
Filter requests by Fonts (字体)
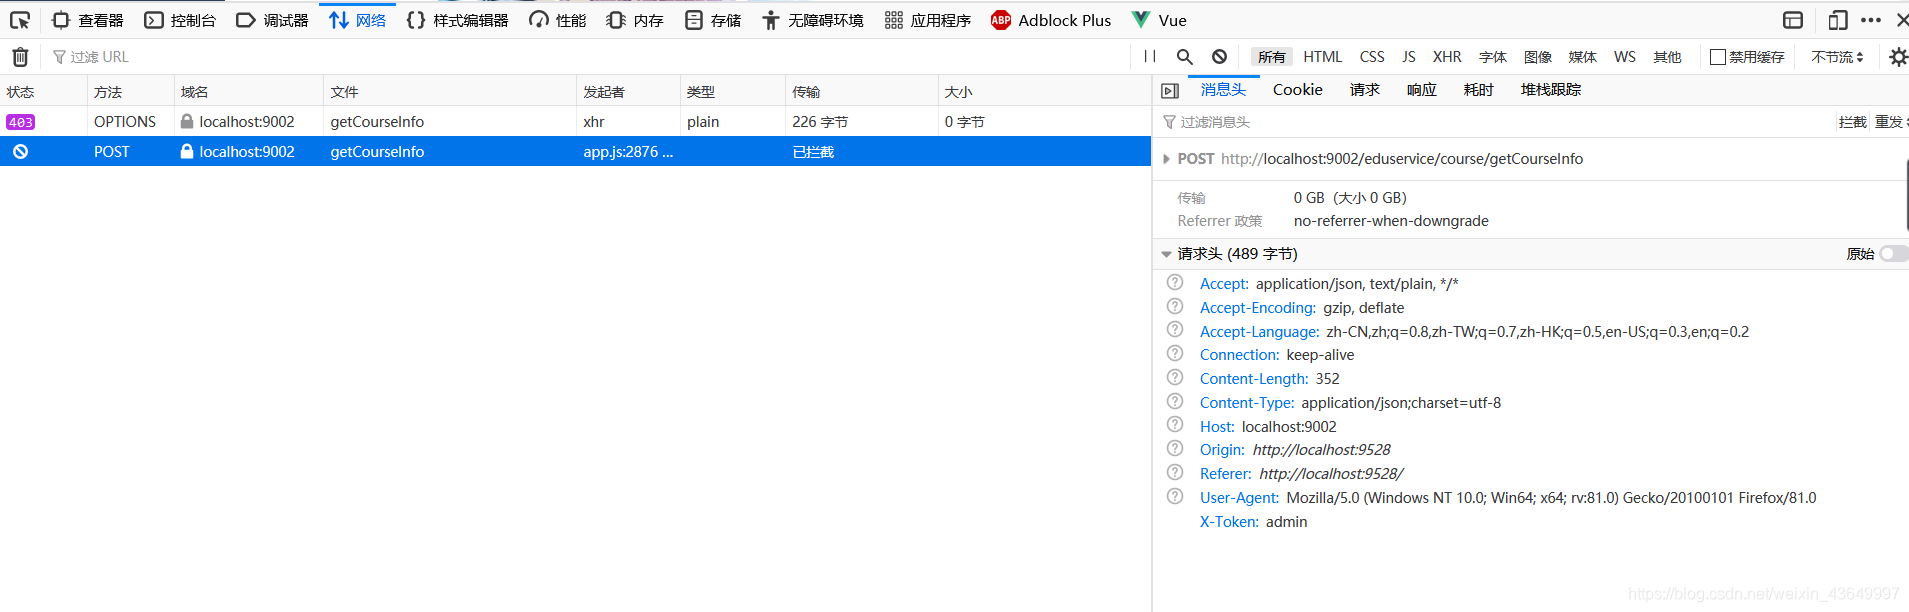coord(1493,57)
